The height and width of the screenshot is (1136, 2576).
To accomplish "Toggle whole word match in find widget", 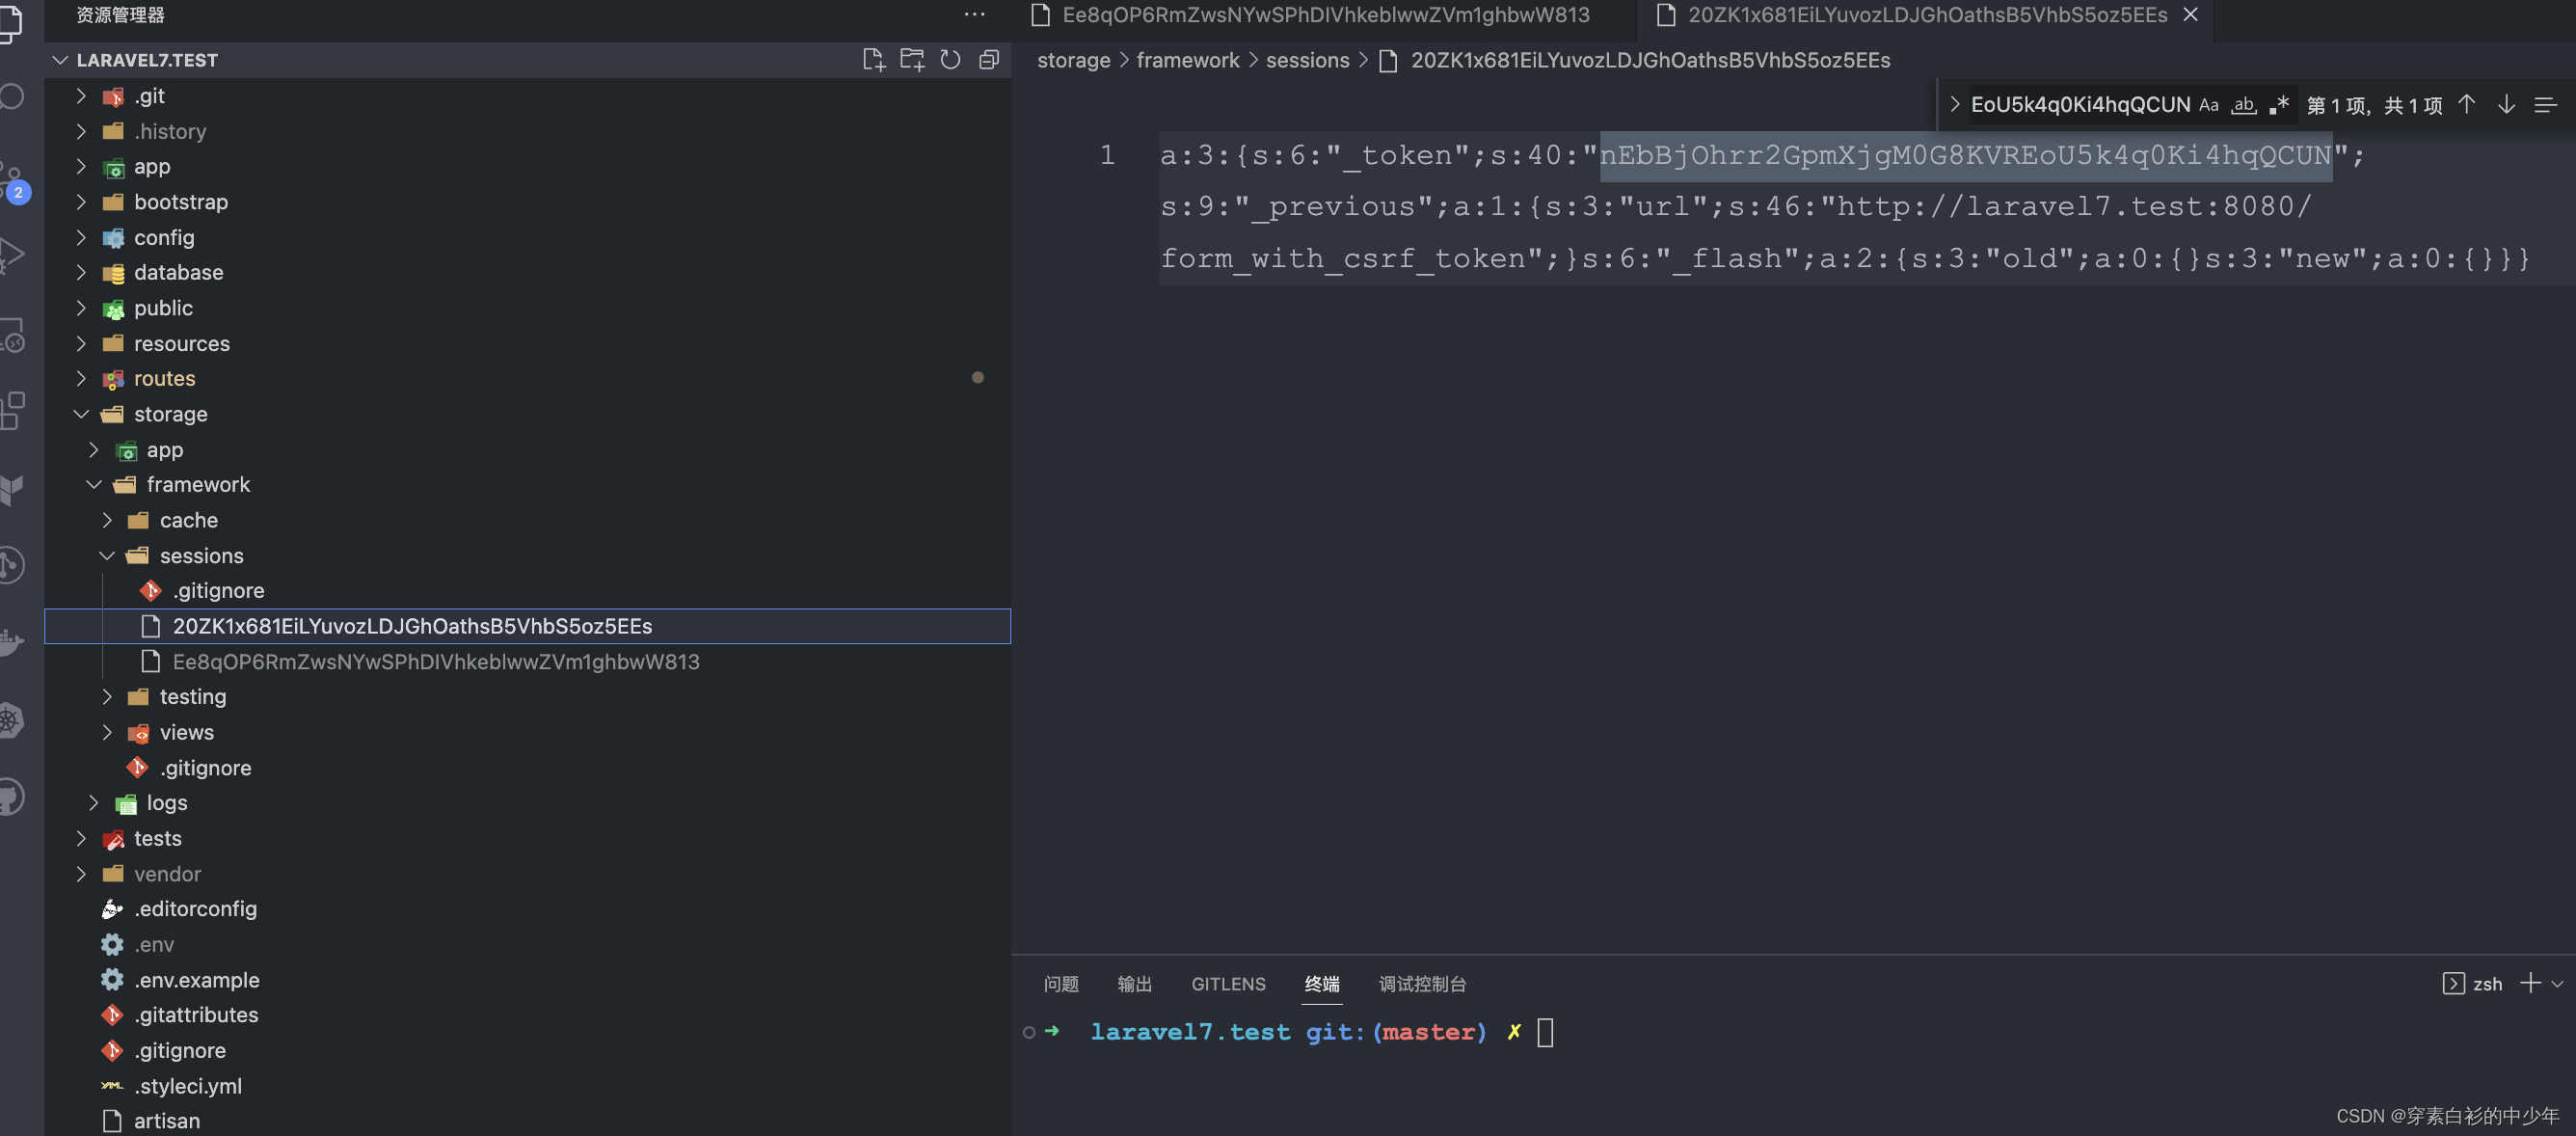I will [2243, 105].
